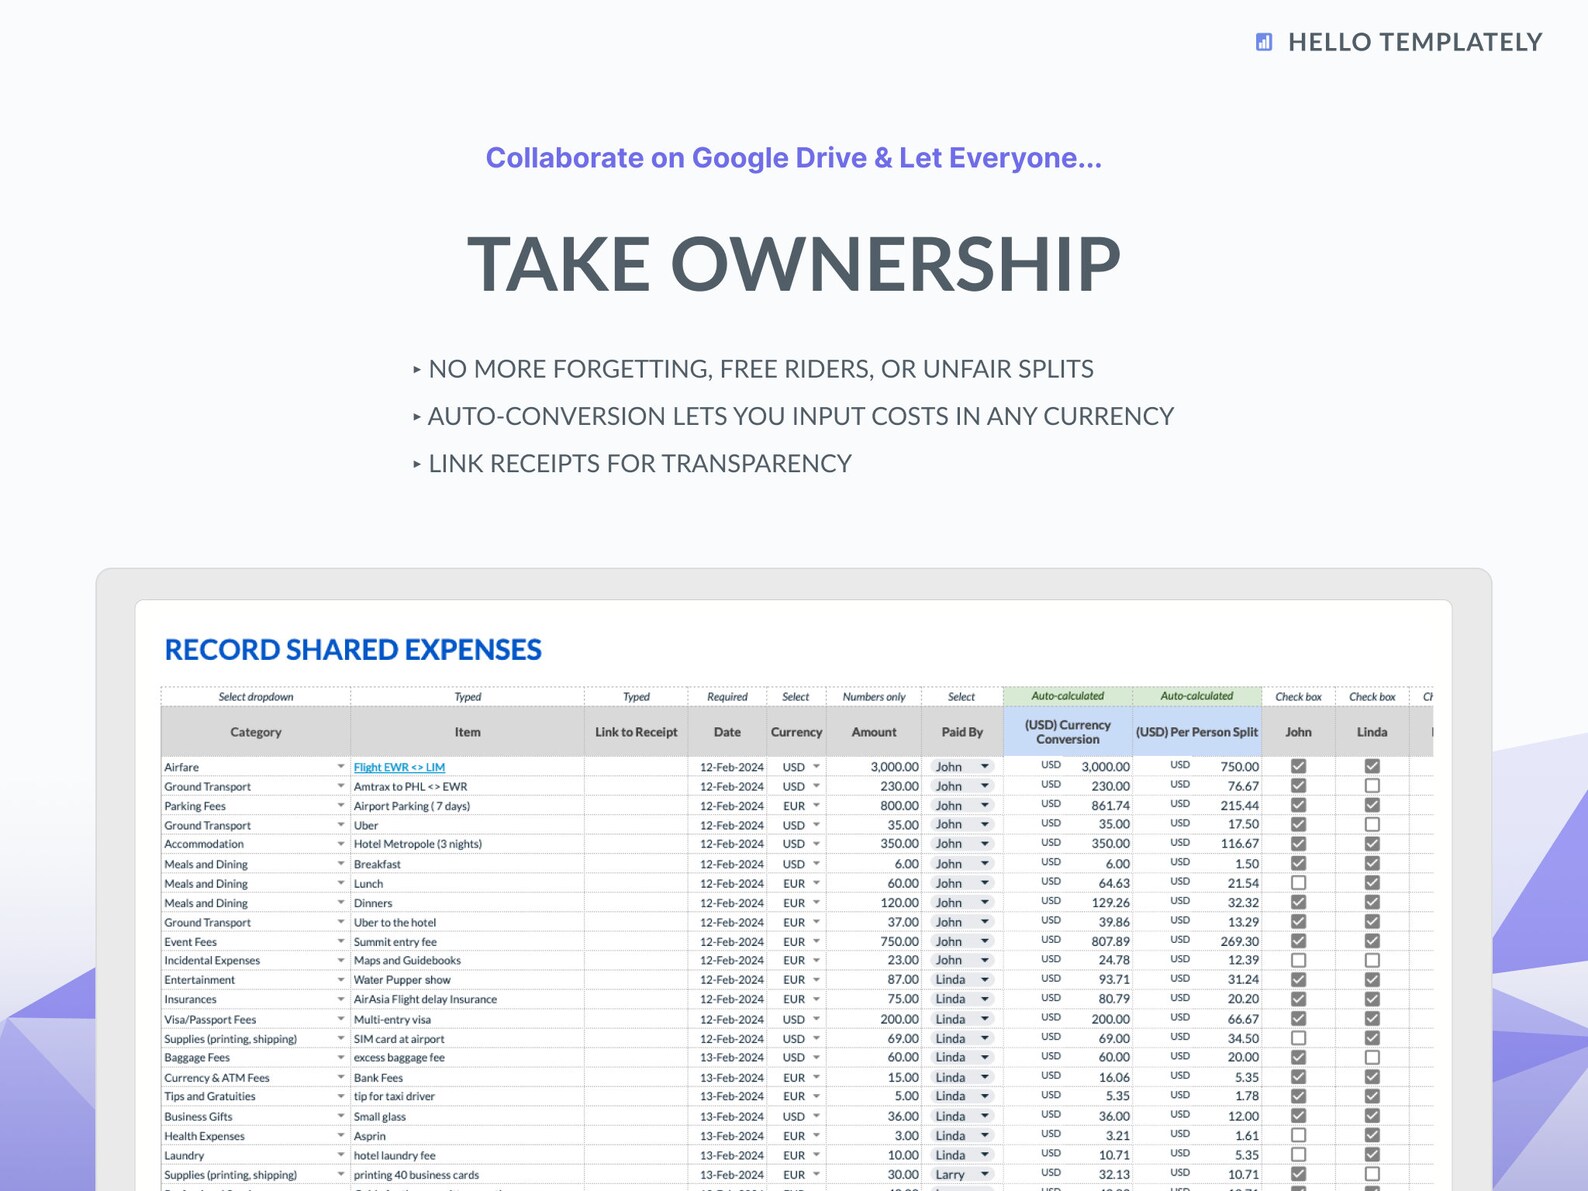
Task: Check Linda's box for Amtrax to PHL row
Action: pos(1372,786)
